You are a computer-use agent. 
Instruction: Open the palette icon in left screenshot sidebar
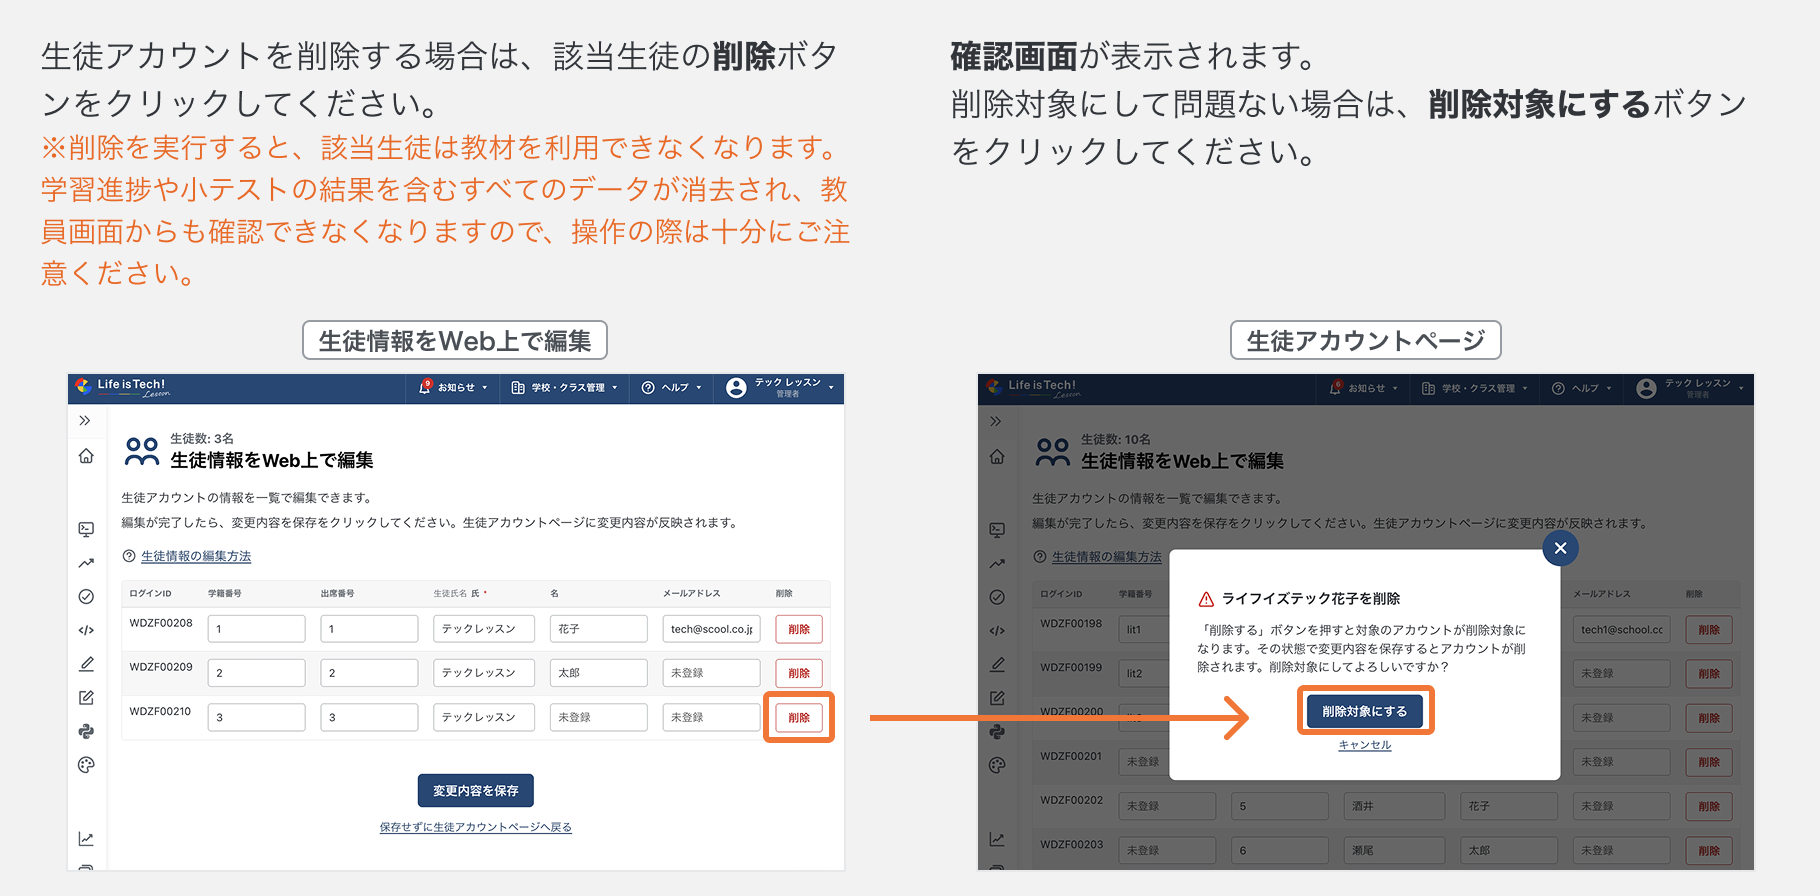click(x=86, y=765)
